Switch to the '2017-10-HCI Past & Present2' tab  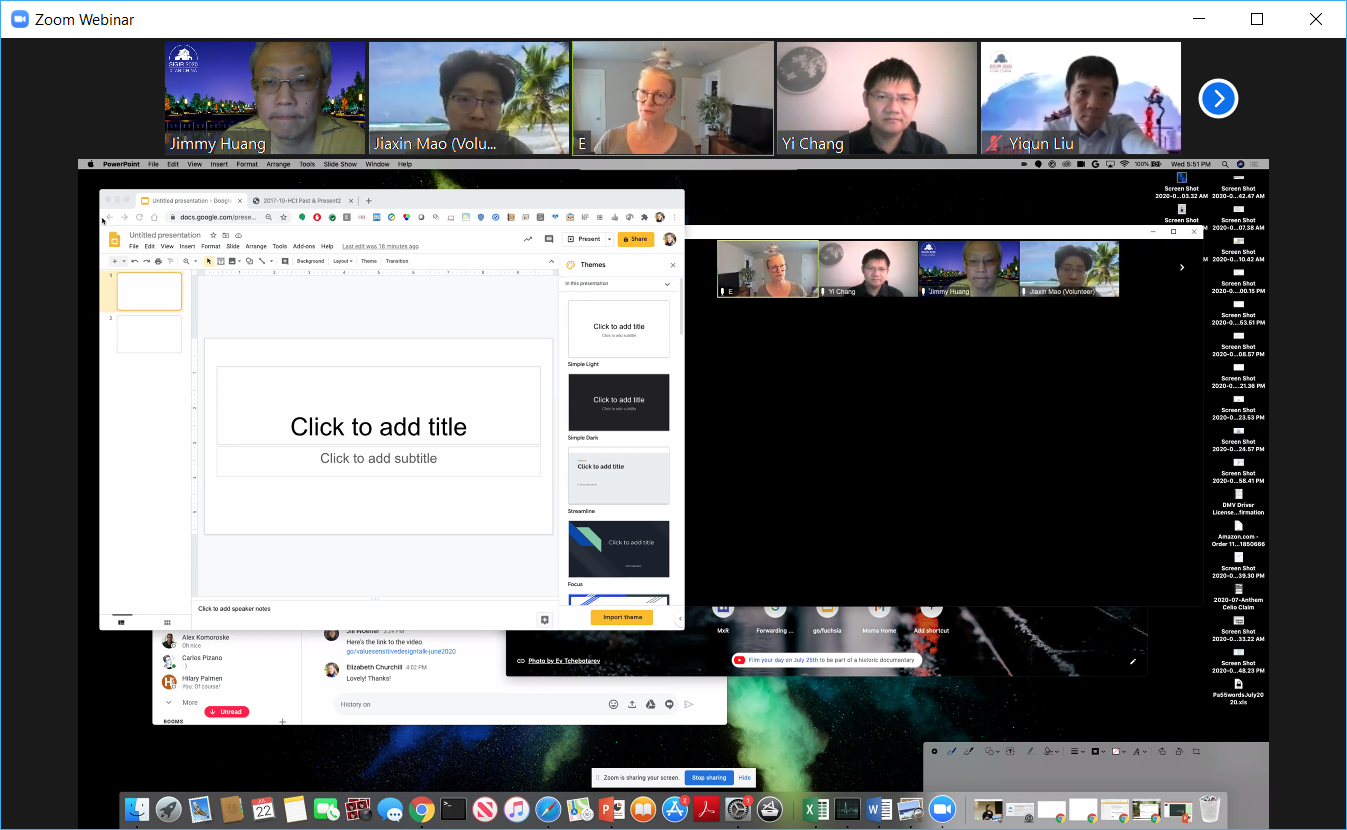click(303, 201)
